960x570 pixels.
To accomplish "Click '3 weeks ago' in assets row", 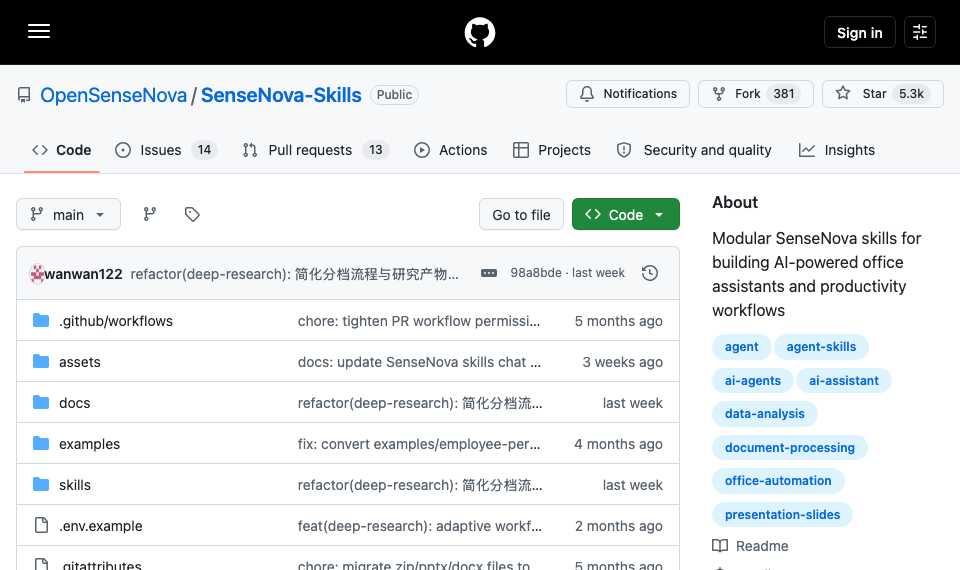I will 622,362.
